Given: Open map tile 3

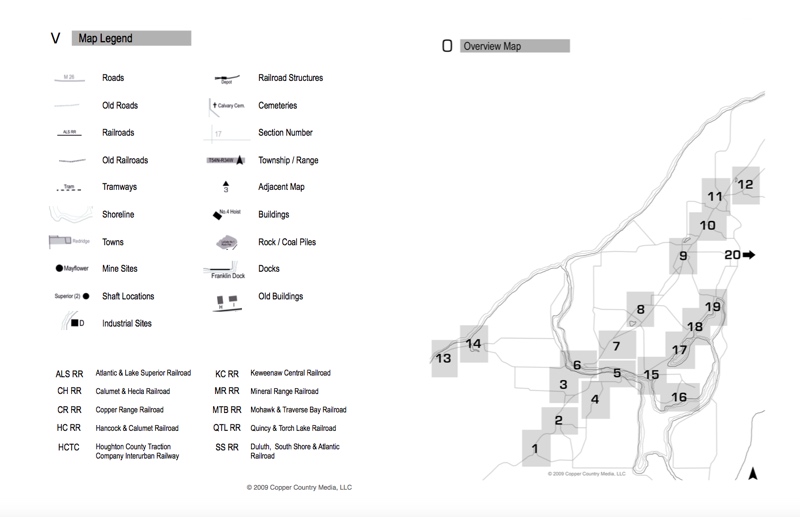Looking at the screenshot, I should pos(564,384).
